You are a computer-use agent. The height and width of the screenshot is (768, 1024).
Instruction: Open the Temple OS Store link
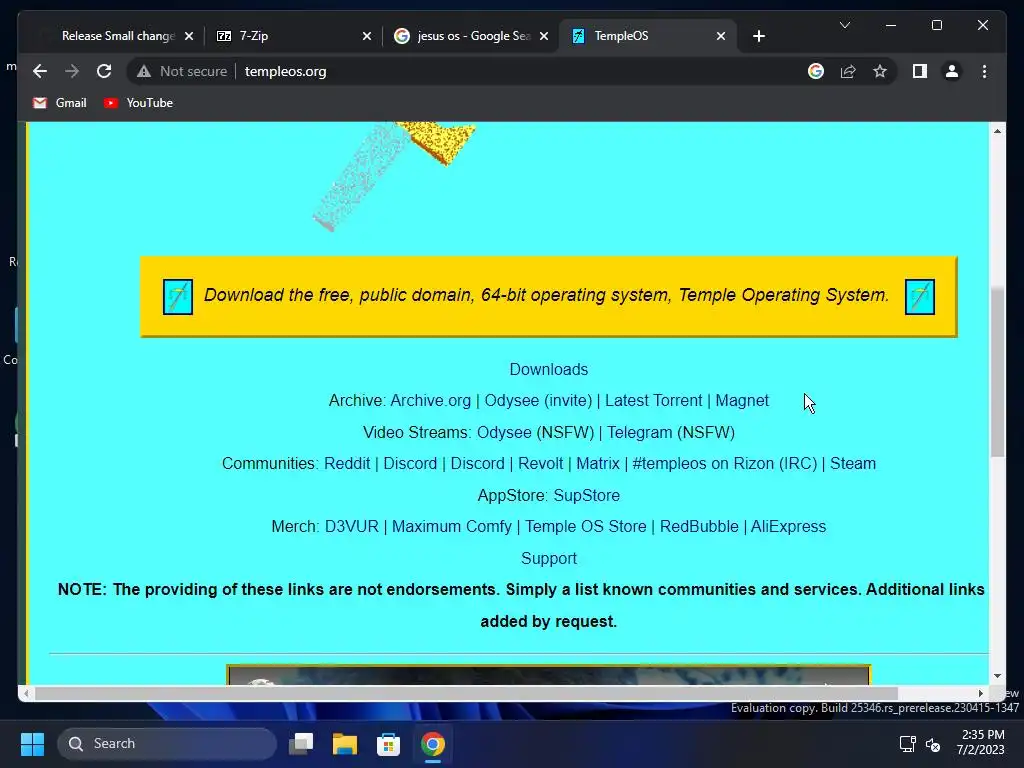click(586, 526)
